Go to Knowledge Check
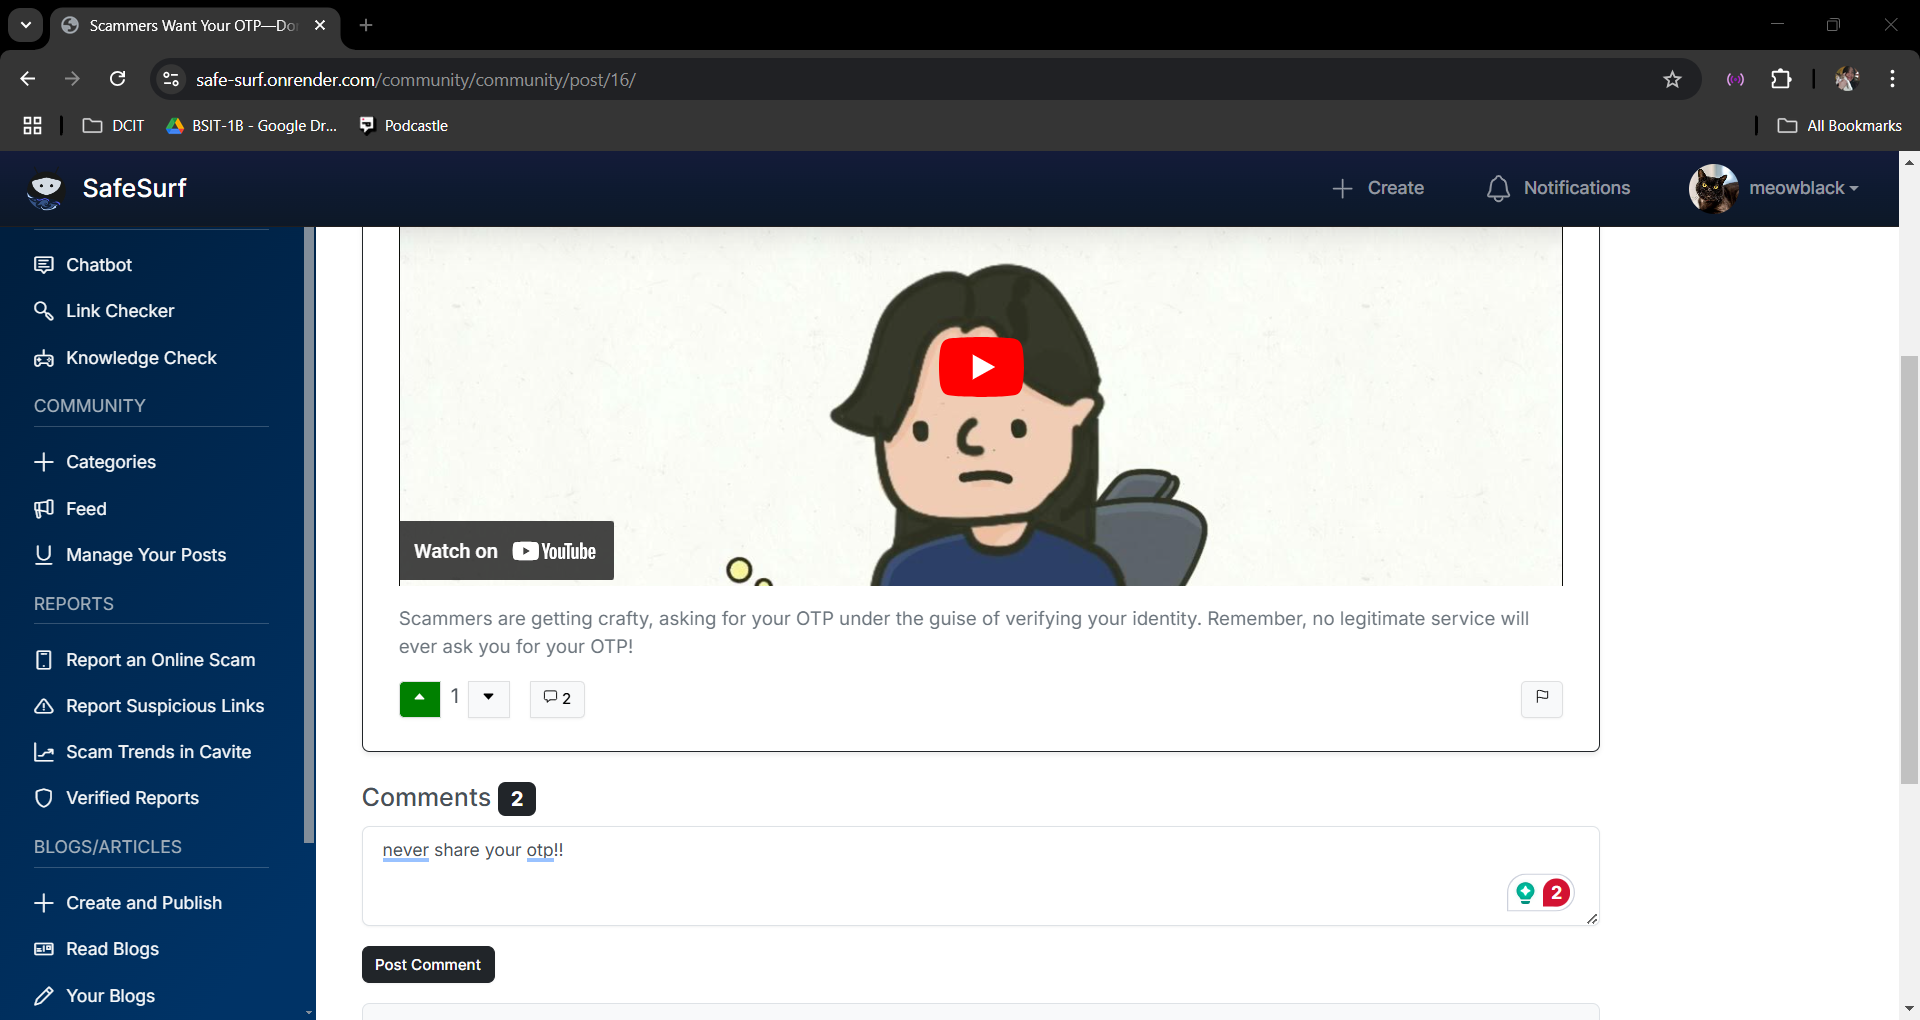1920x1020 pixels. (x=125, y=358)
